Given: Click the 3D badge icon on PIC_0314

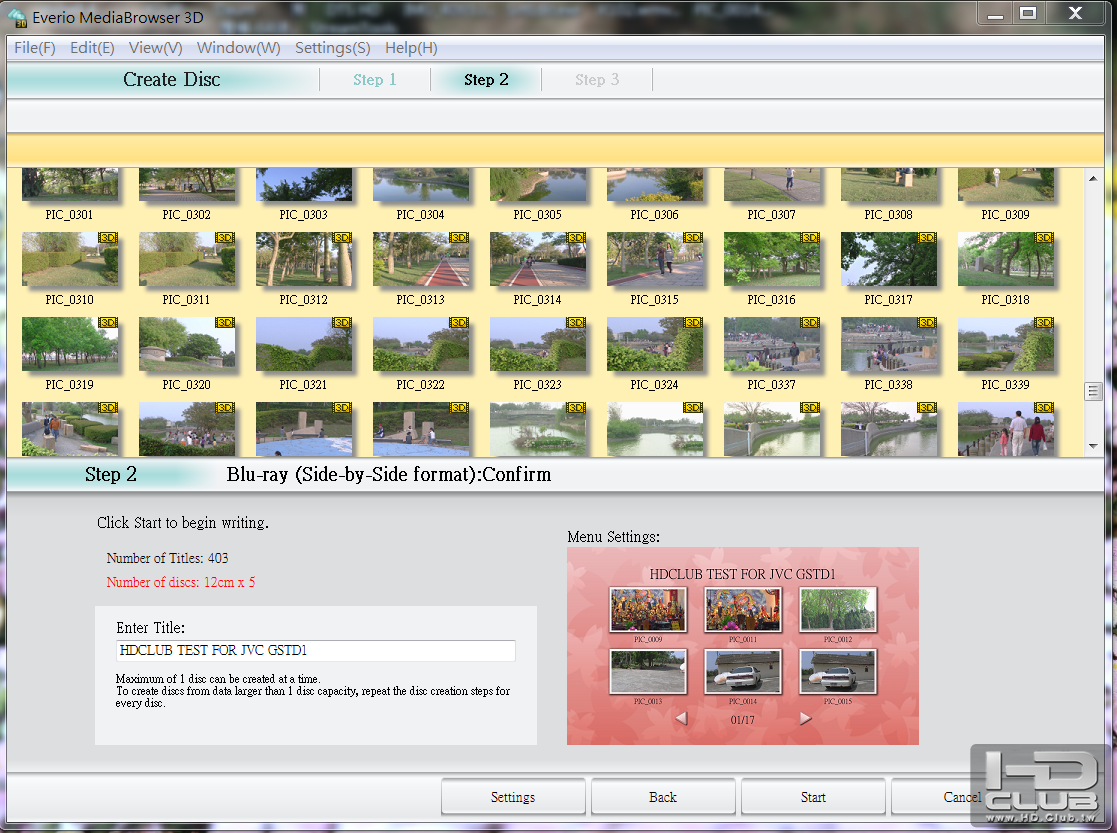Looking at the screenshot, I should pos(576,237).
